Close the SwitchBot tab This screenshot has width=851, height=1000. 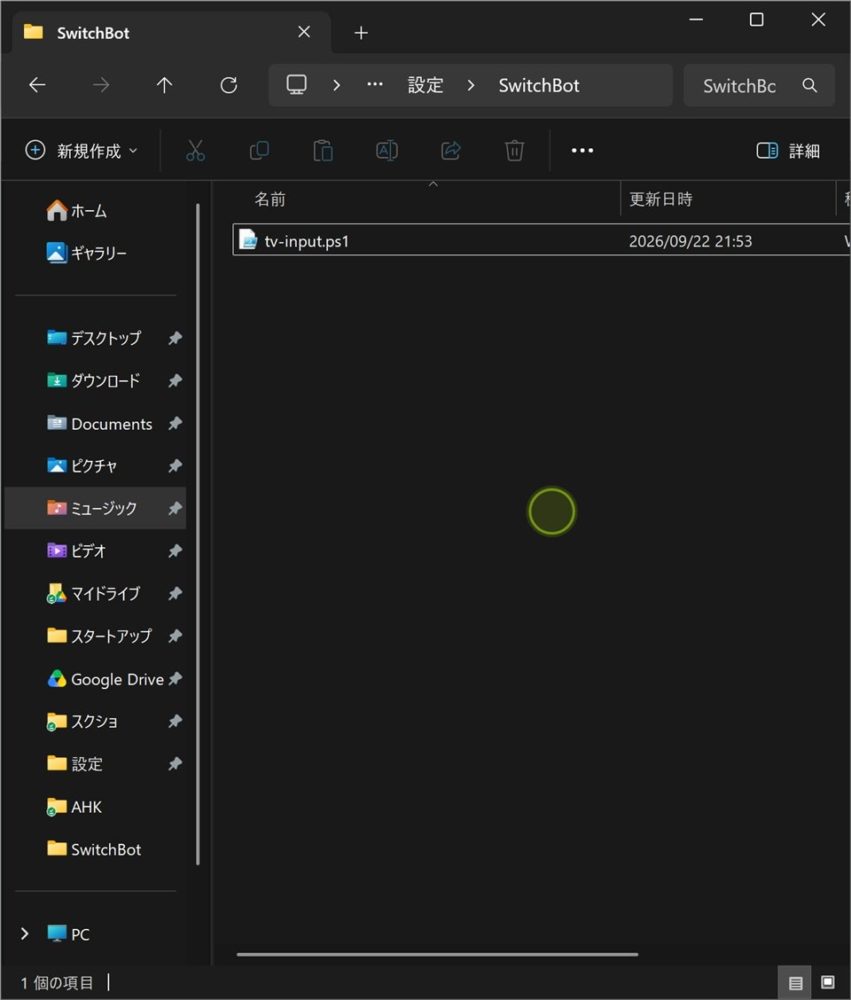(x=304, y=32)
